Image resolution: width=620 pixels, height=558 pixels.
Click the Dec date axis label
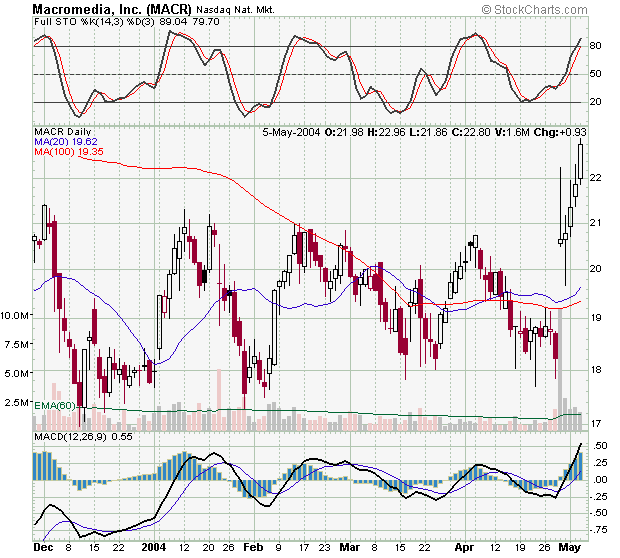pos(43,547)
